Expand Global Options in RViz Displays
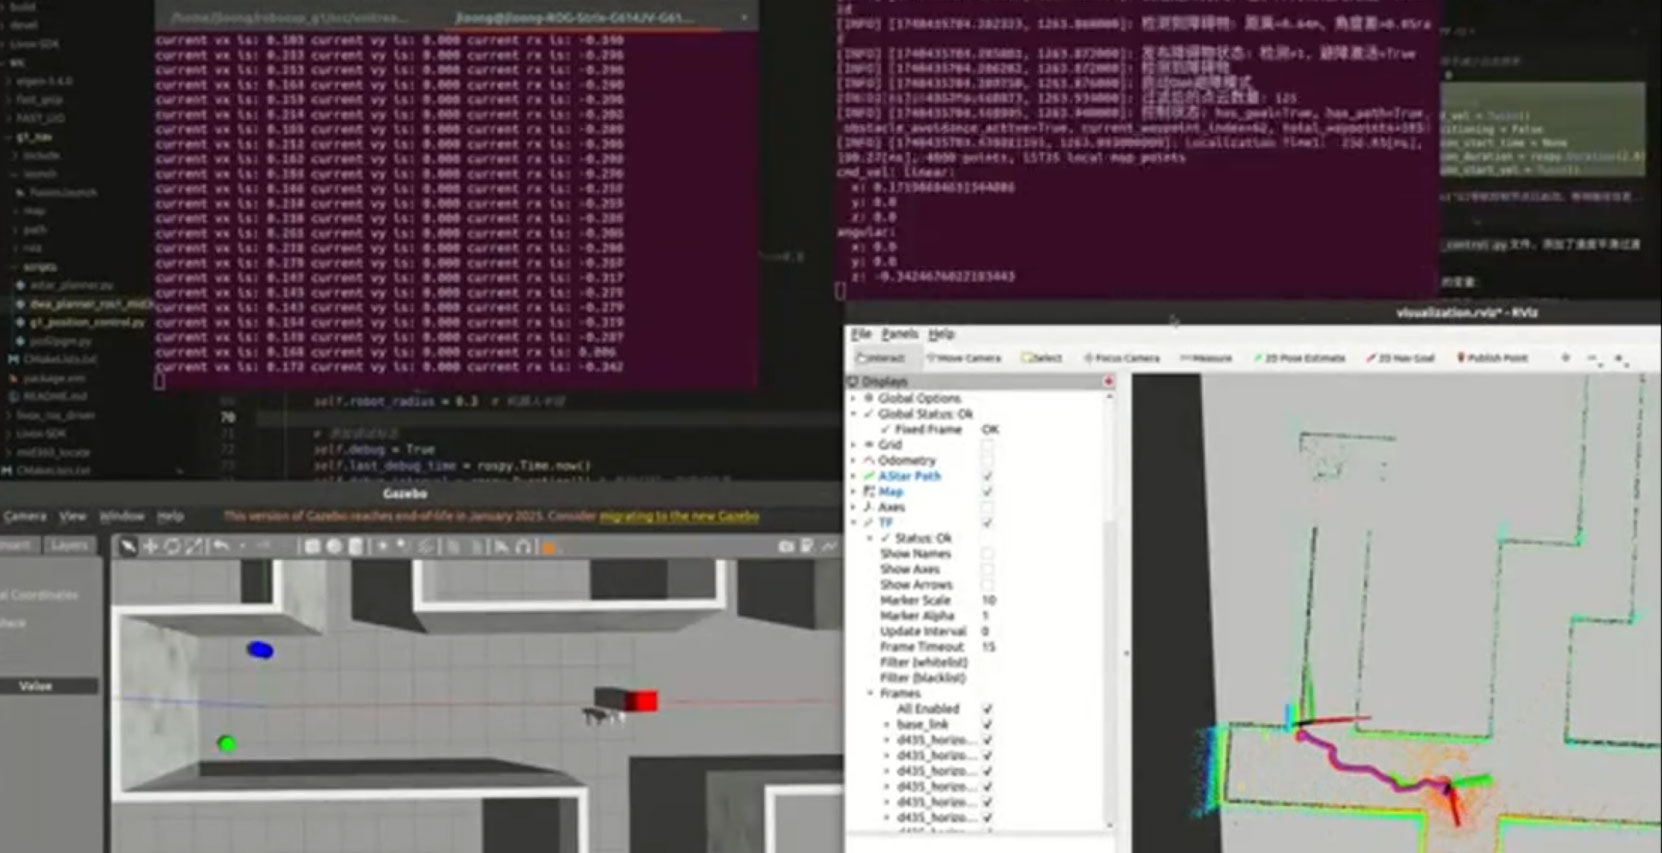1662x853 pixels. coord(854,398)
